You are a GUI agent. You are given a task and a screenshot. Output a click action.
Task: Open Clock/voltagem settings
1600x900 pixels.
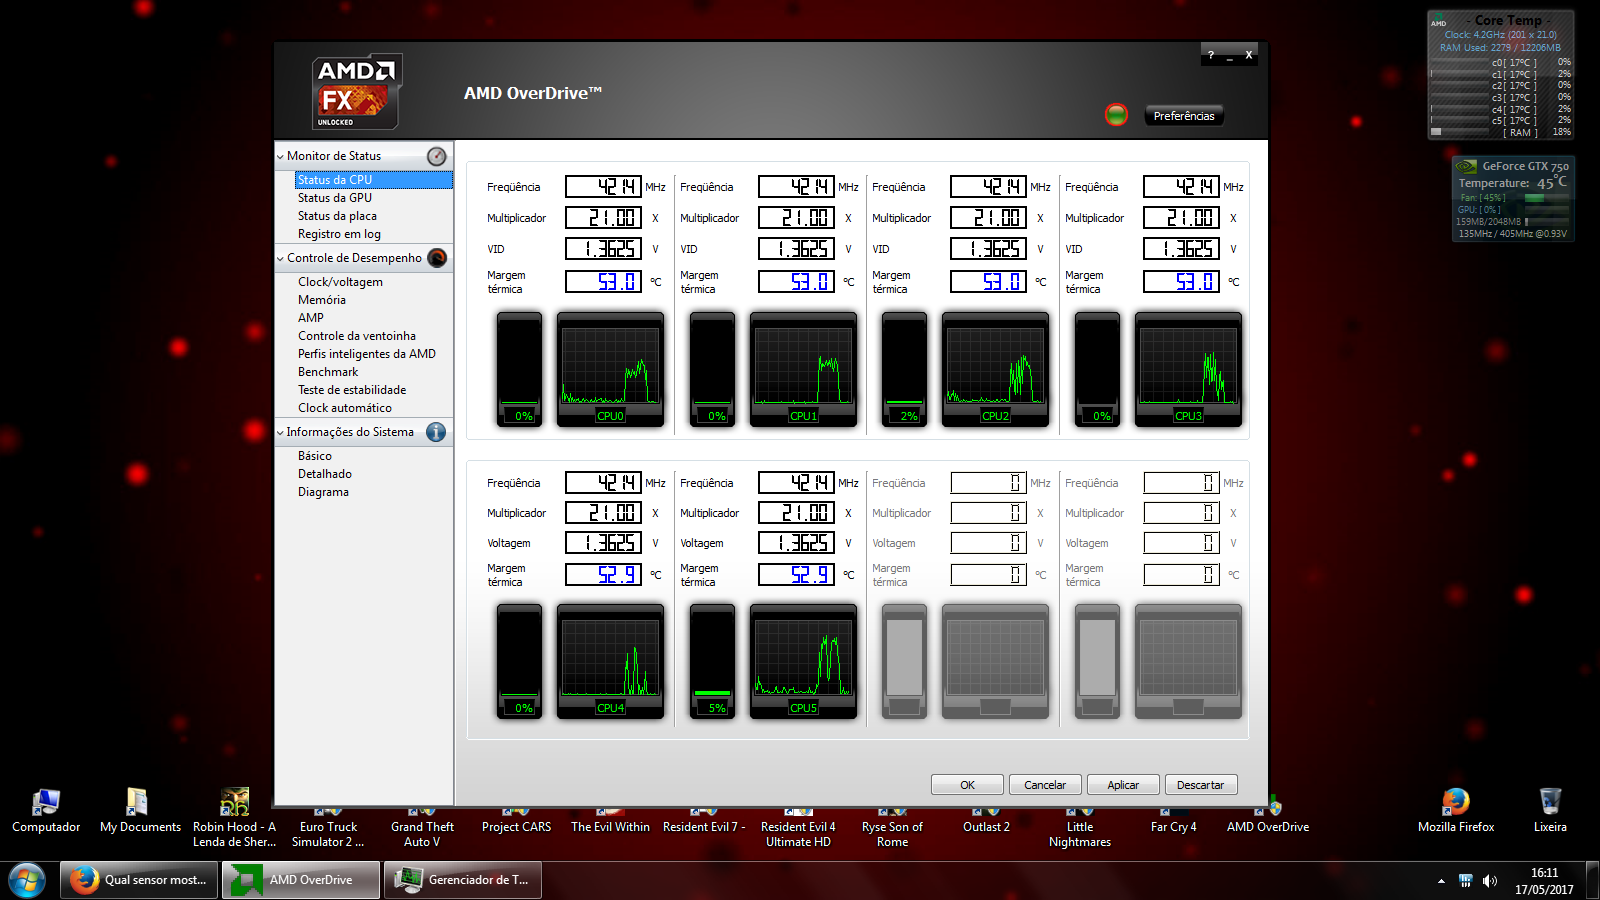point(340,282)
